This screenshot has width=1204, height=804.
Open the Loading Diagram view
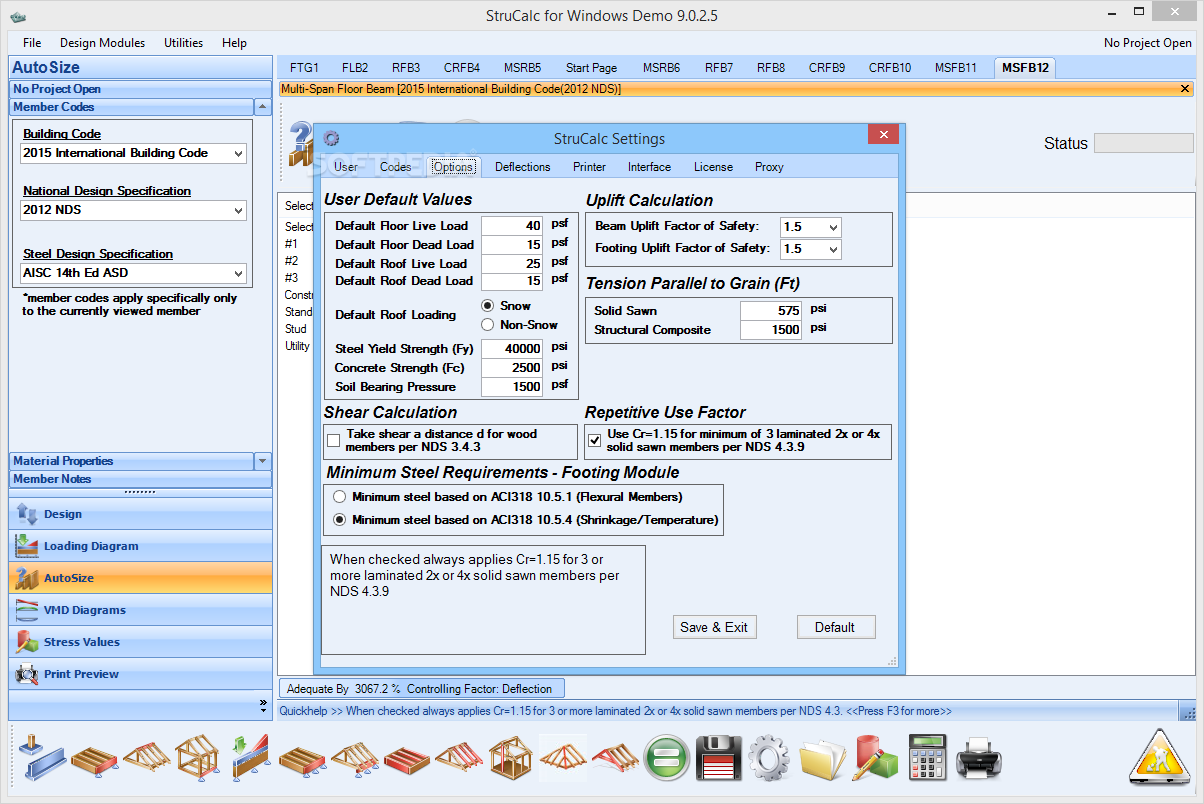140,546
